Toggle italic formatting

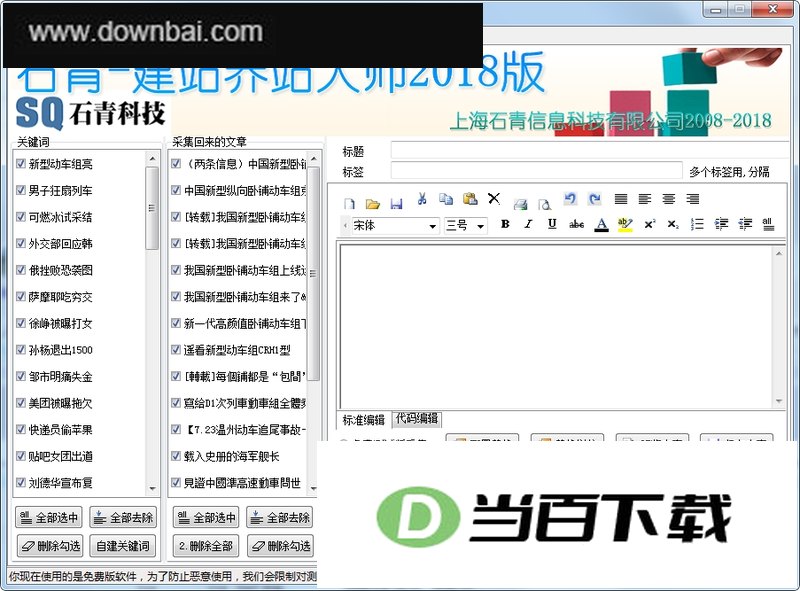click(529, 224)
